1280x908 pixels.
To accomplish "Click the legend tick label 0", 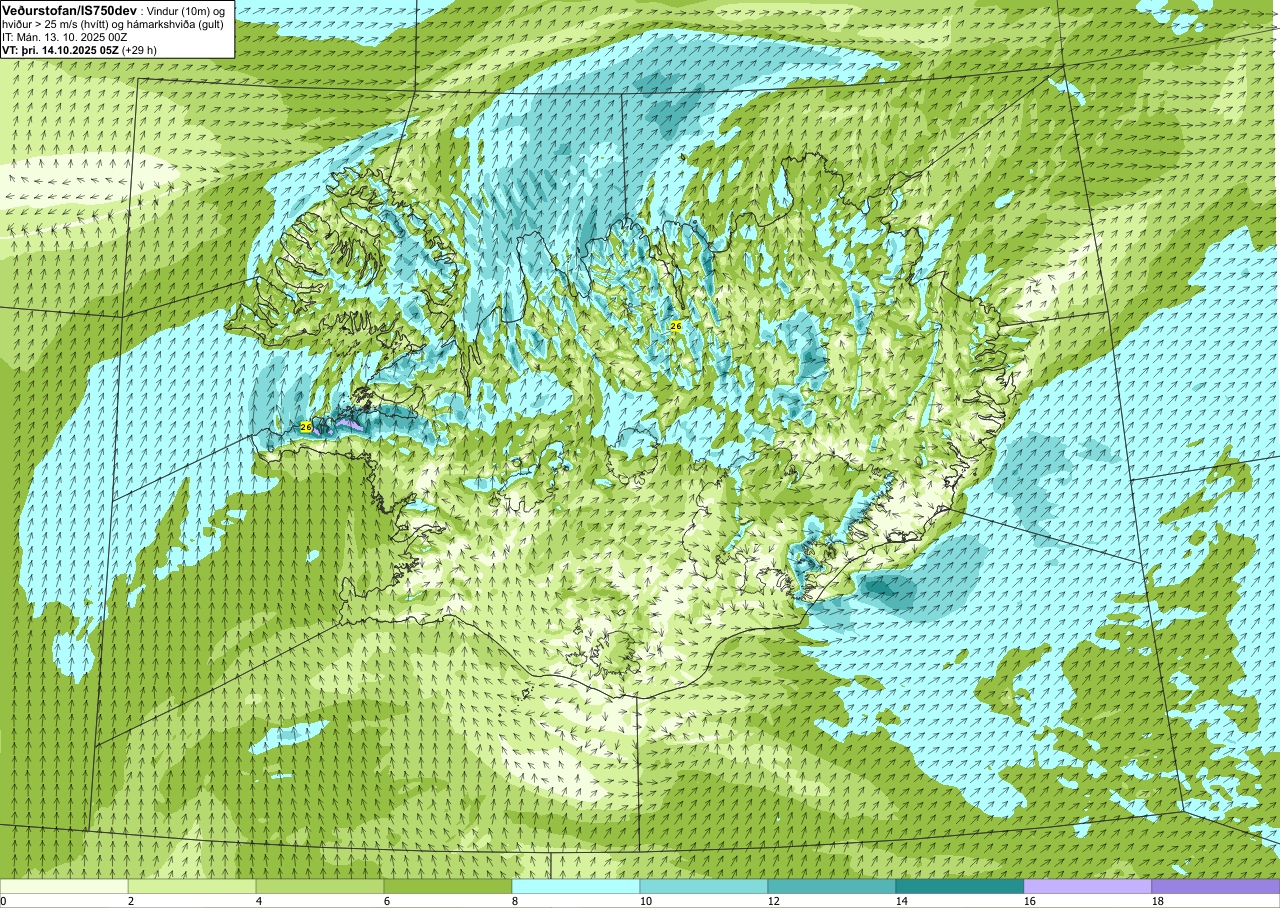I will 4,901.
